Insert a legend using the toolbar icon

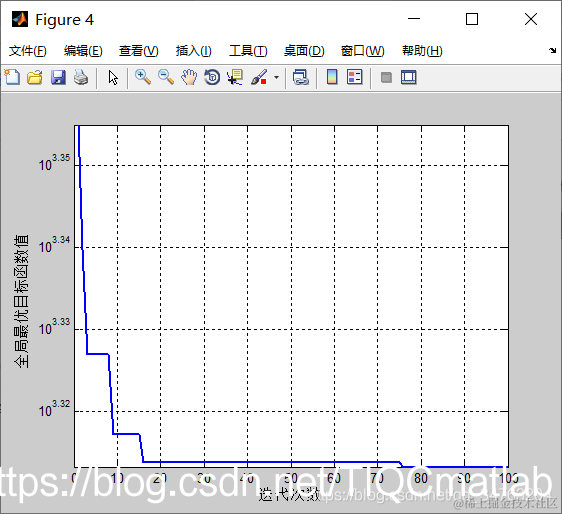355,77
